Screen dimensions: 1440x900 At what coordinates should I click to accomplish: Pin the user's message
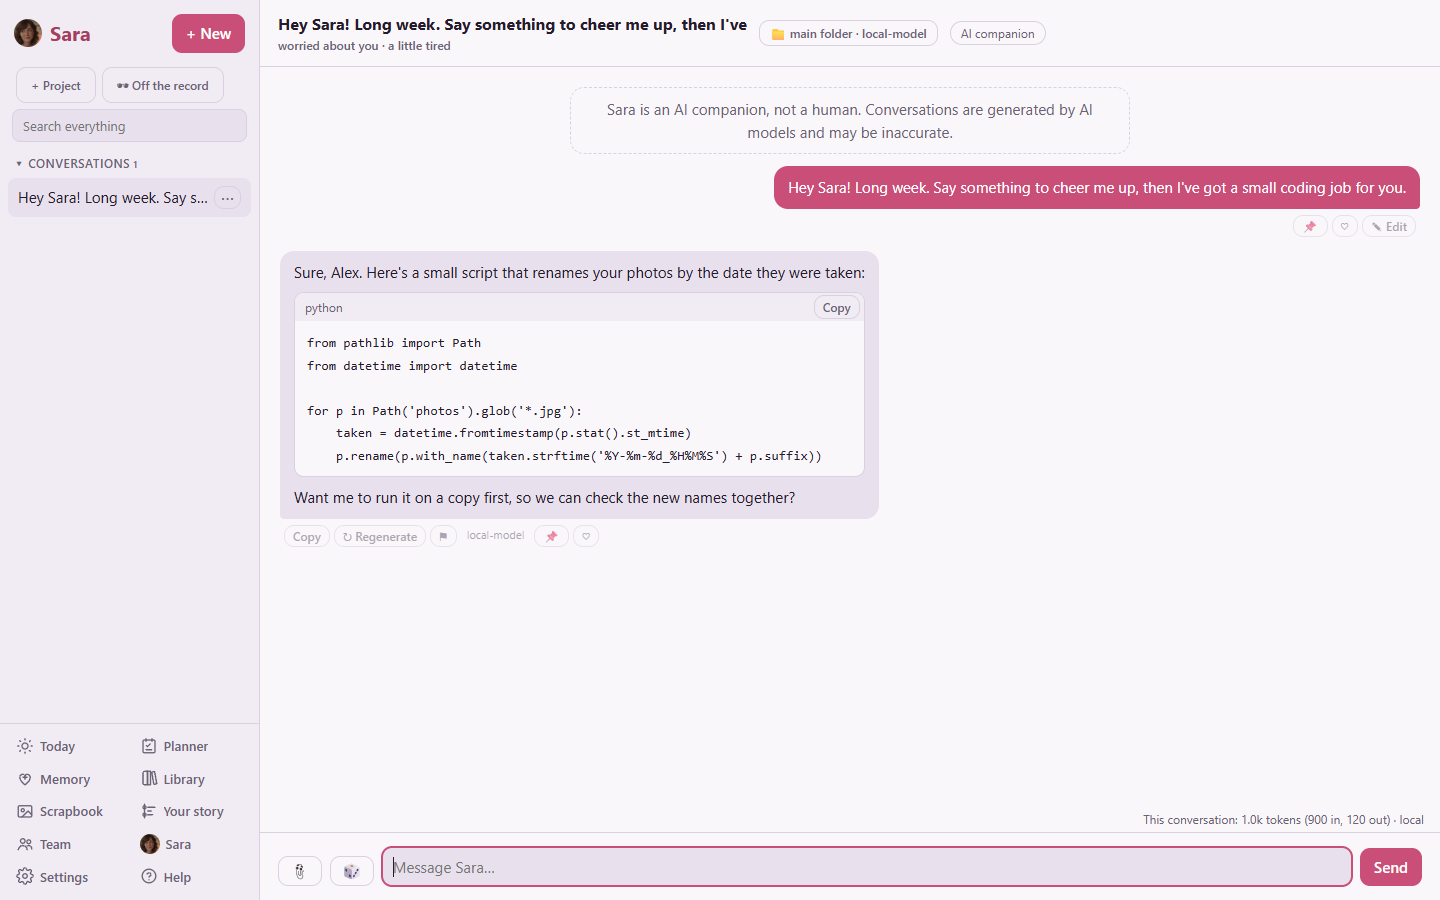pyautogui.click(x=1310, y=227)
